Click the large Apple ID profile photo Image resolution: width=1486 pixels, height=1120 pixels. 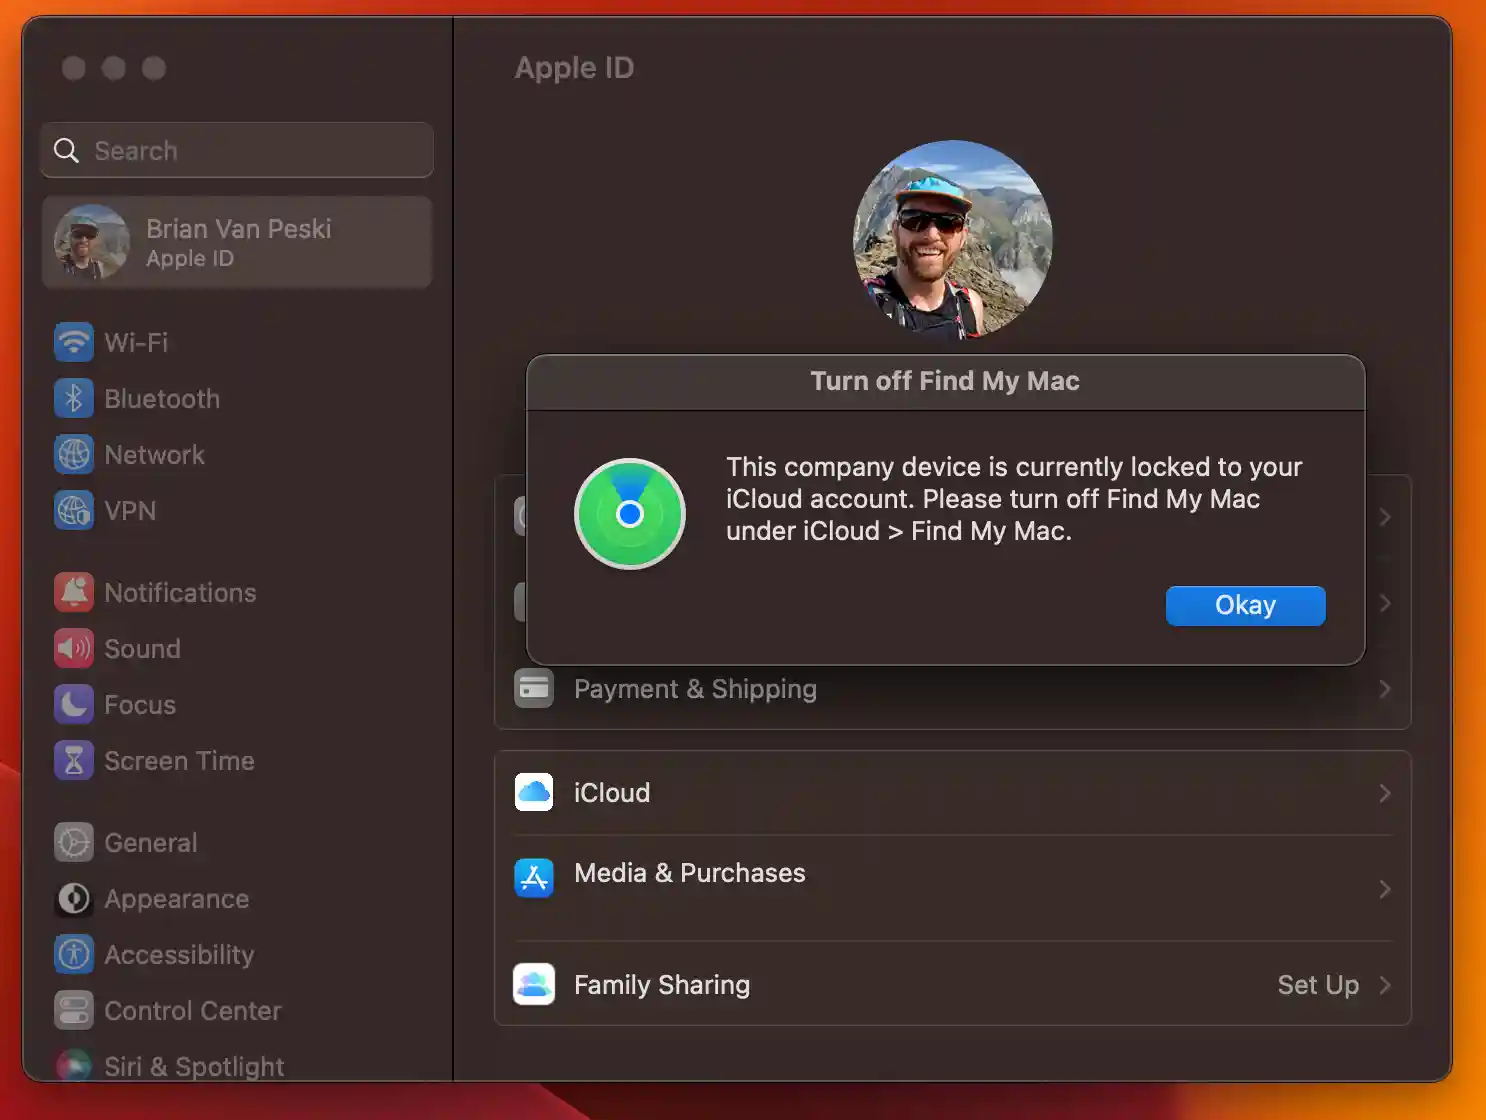[x=952, y=240]
